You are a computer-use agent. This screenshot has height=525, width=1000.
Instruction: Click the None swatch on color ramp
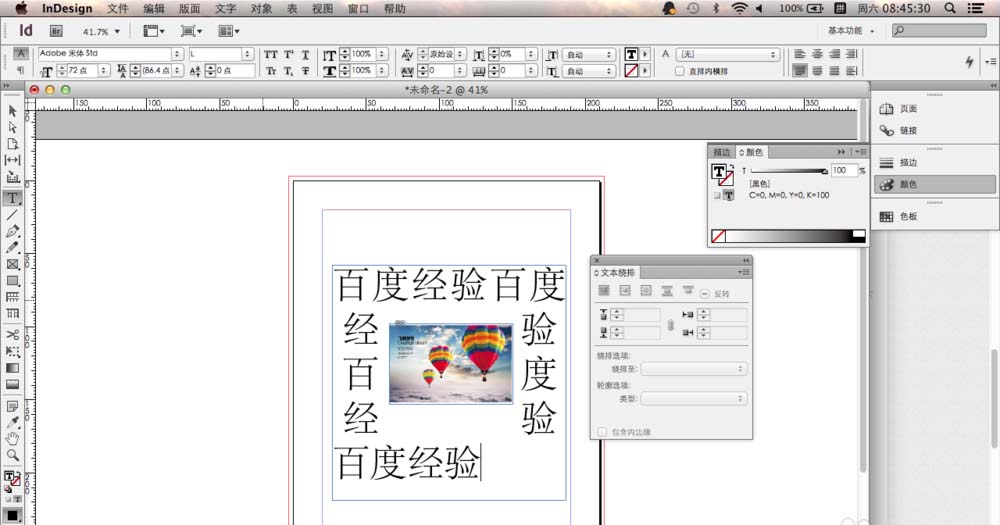718,236
